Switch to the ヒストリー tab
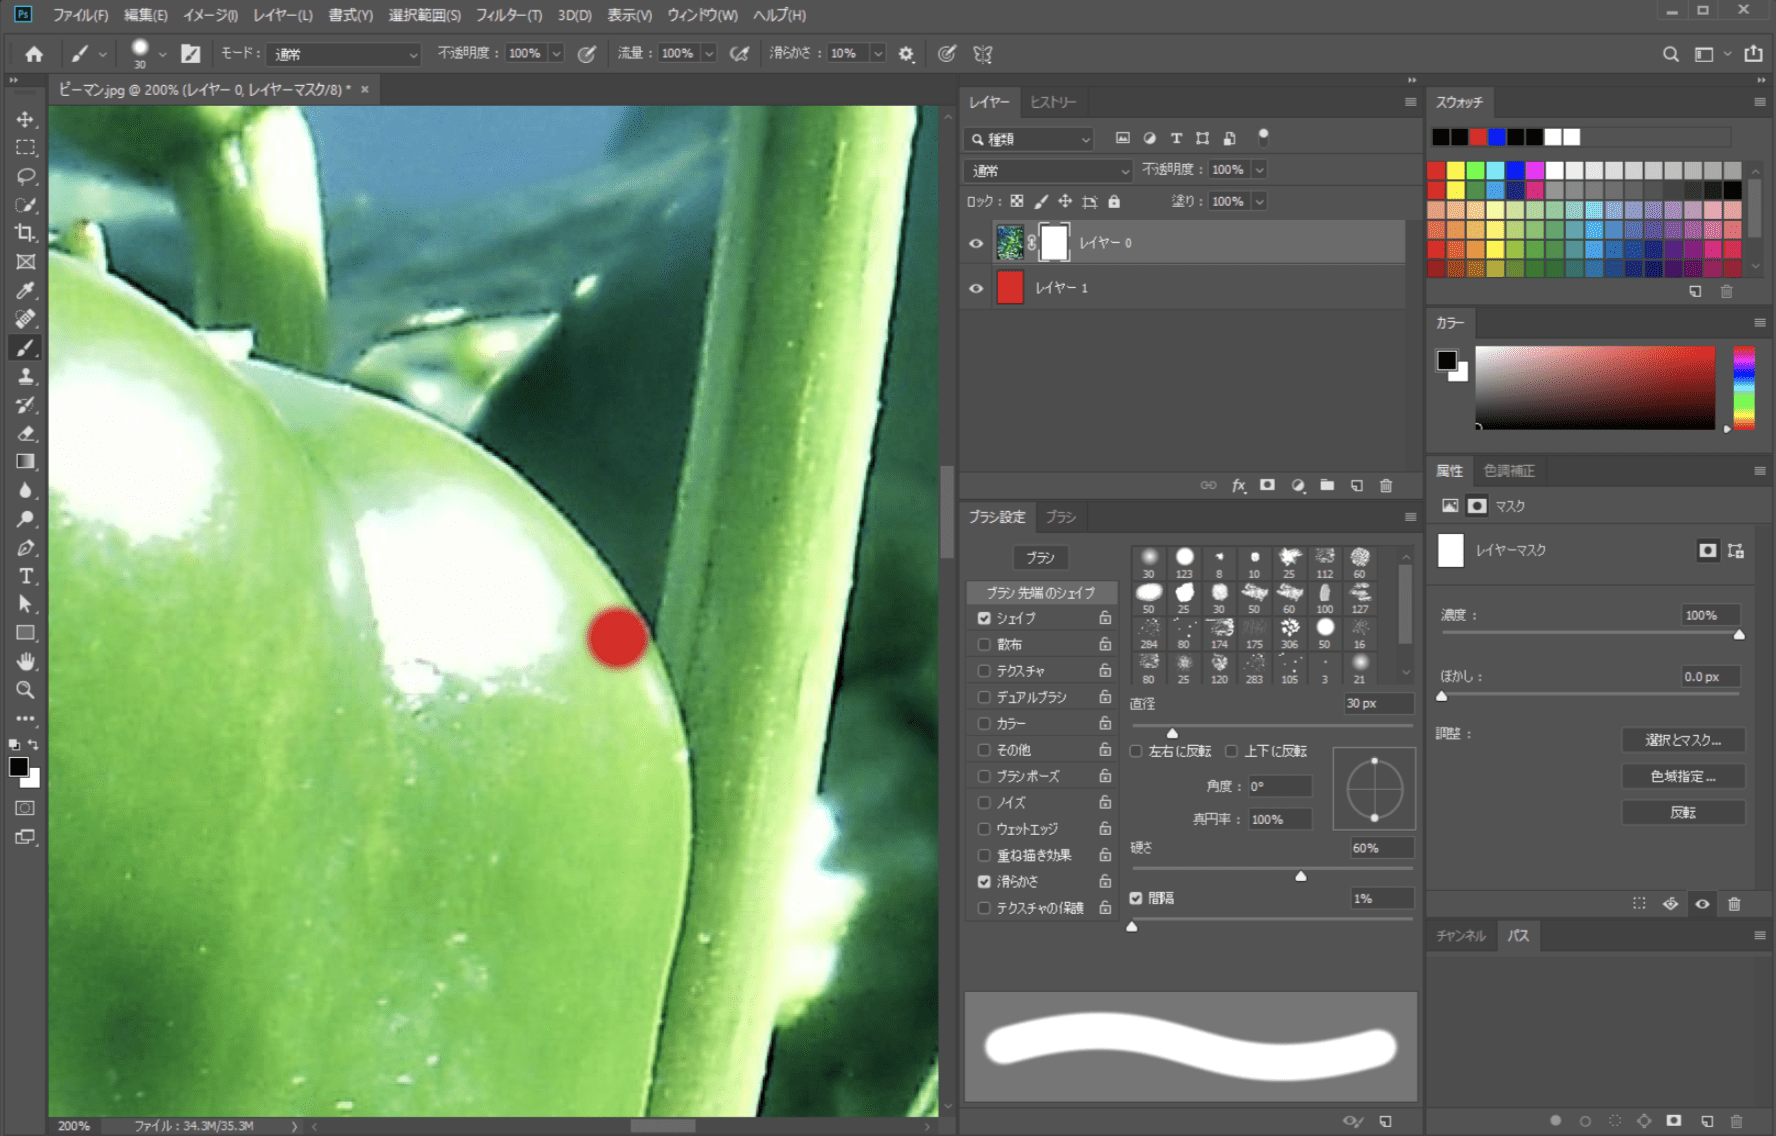Image resolution: width=1776 pixels, height=1136 pixels. point(1053,102)
